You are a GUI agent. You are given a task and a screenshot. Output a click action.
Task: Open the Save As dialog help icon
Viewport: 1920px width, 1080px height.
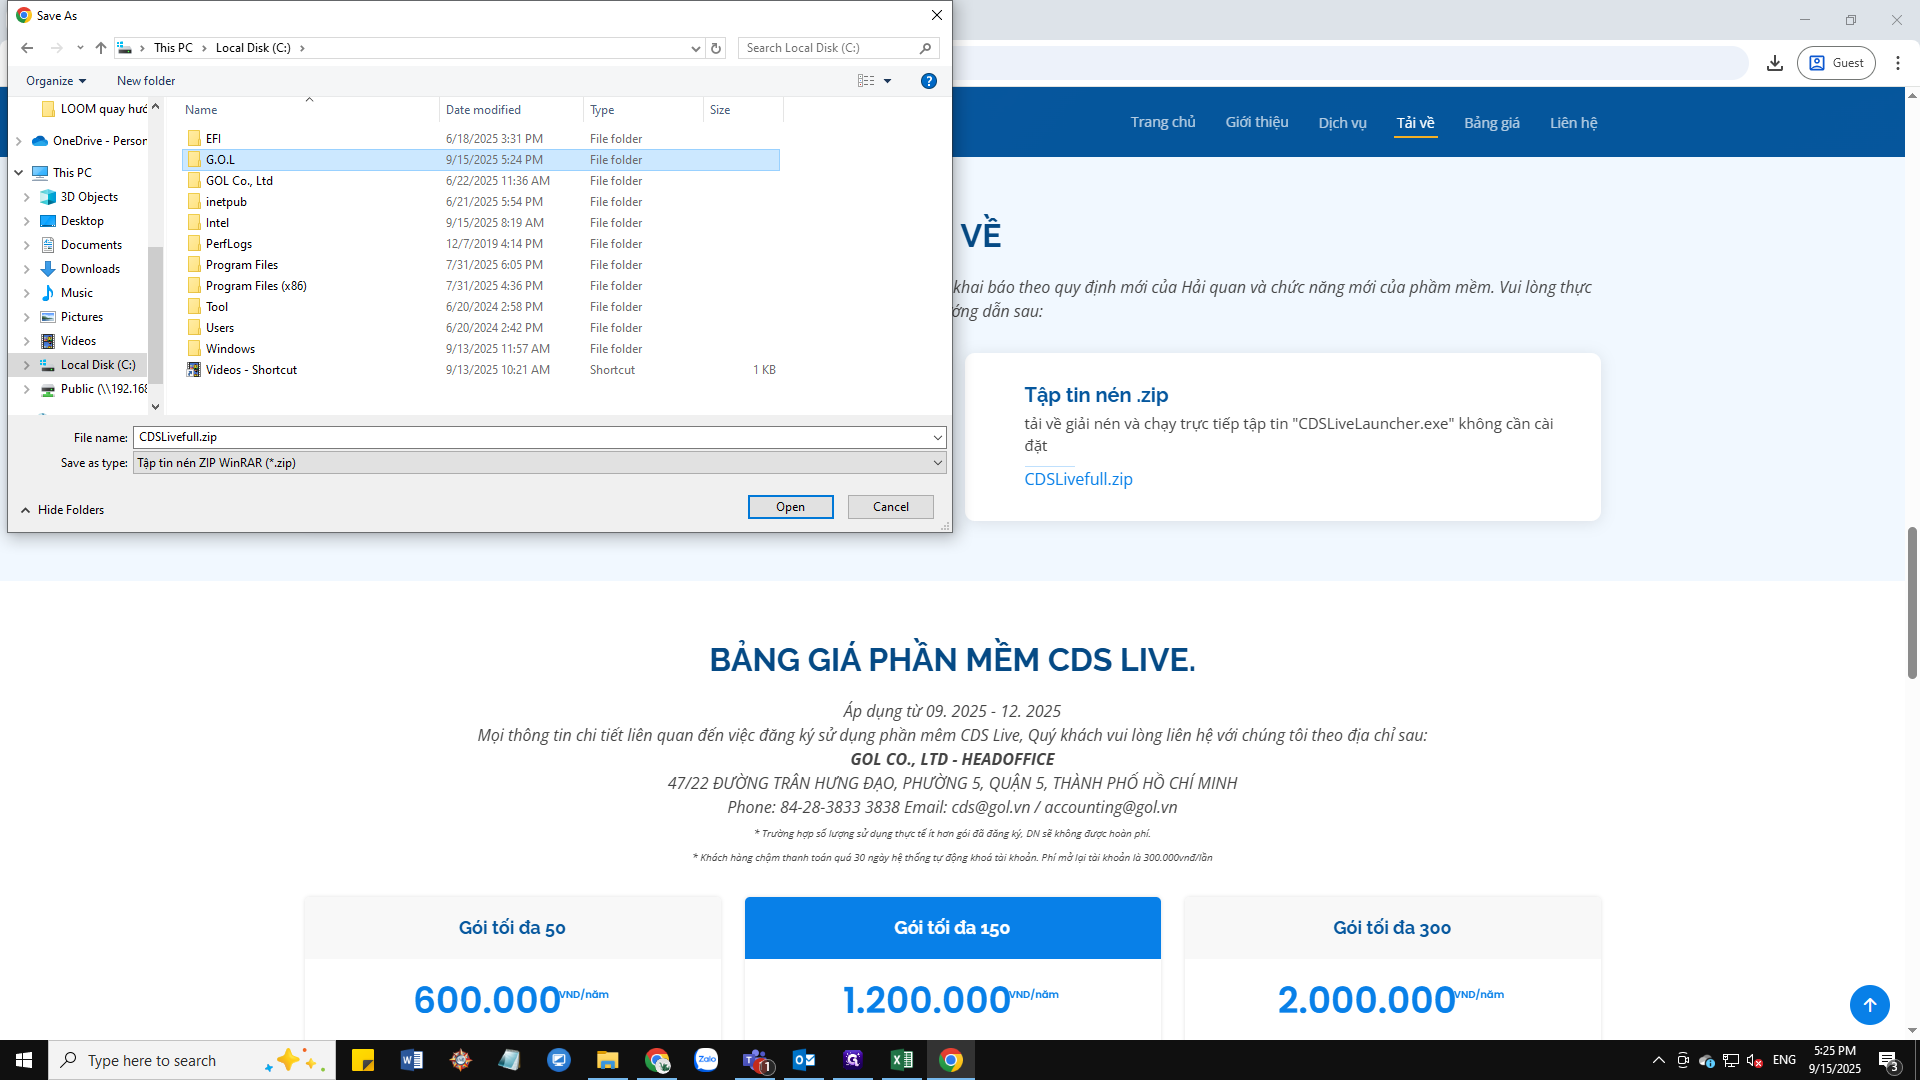pos(928,81)
